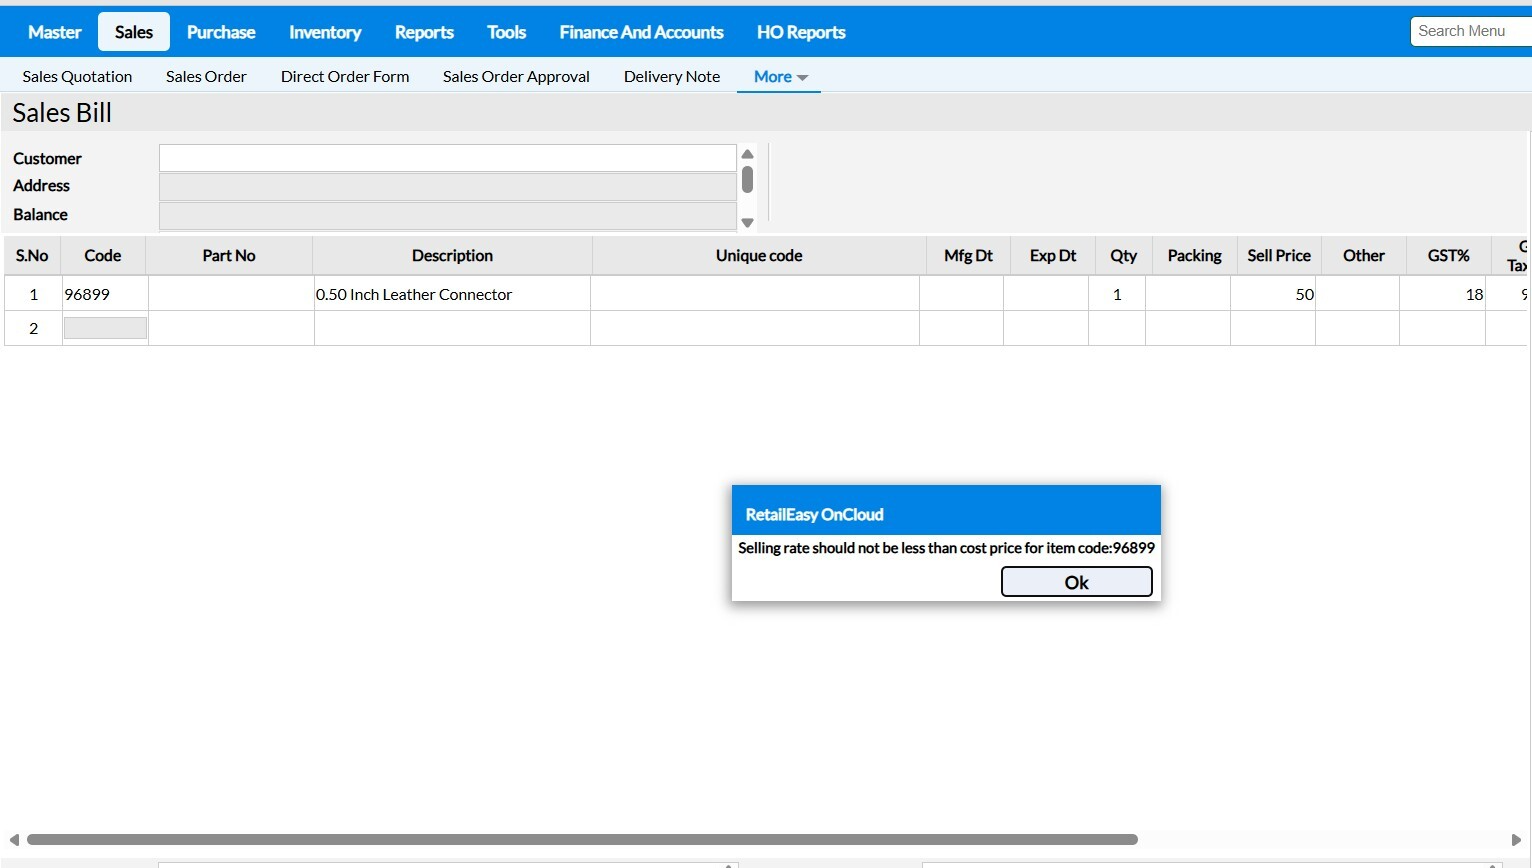Expand the More dropdown in the submenu

(779, 77)
